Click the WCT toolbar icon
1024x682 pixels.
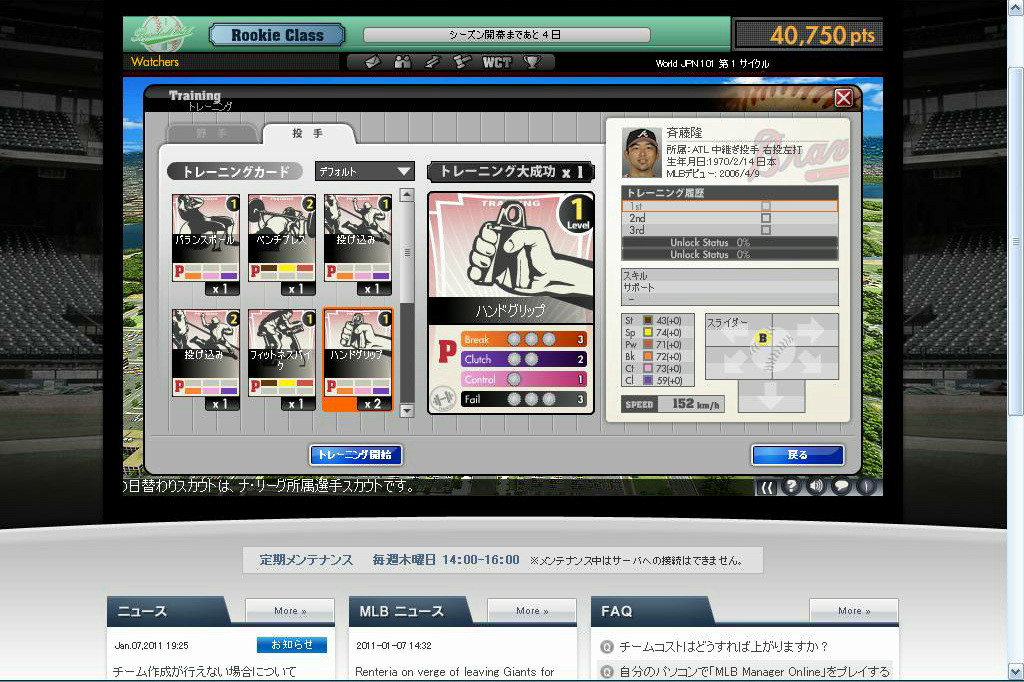point(496,62)
